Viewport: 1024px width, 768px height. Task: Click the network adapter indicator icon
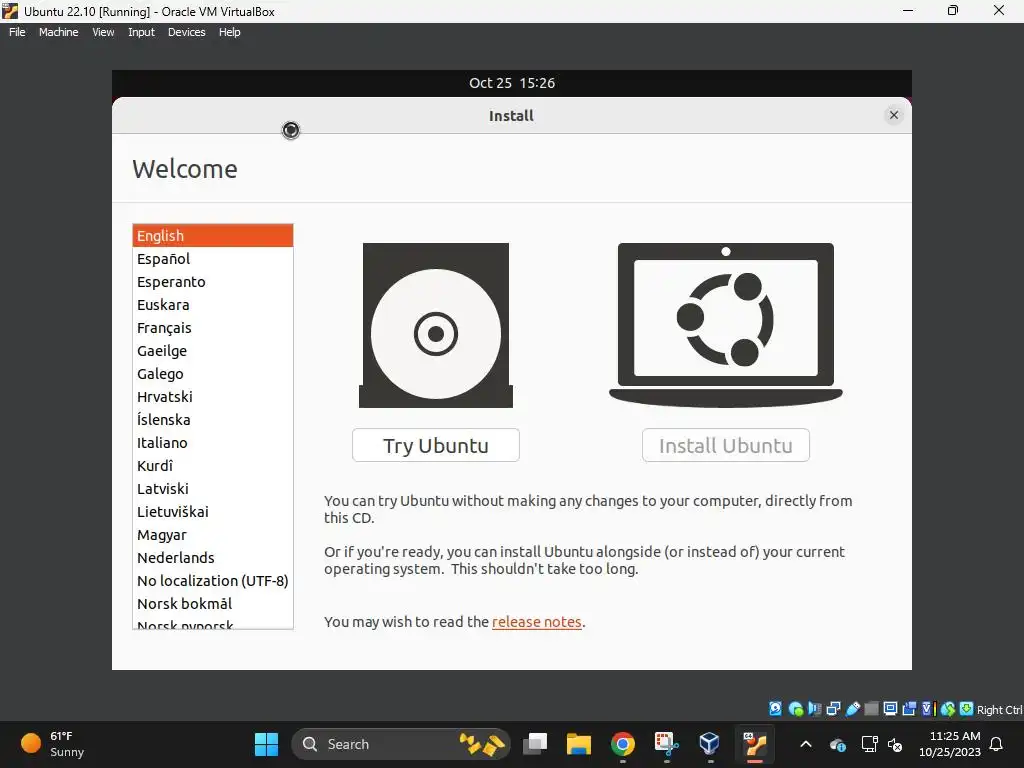point(833,709)
